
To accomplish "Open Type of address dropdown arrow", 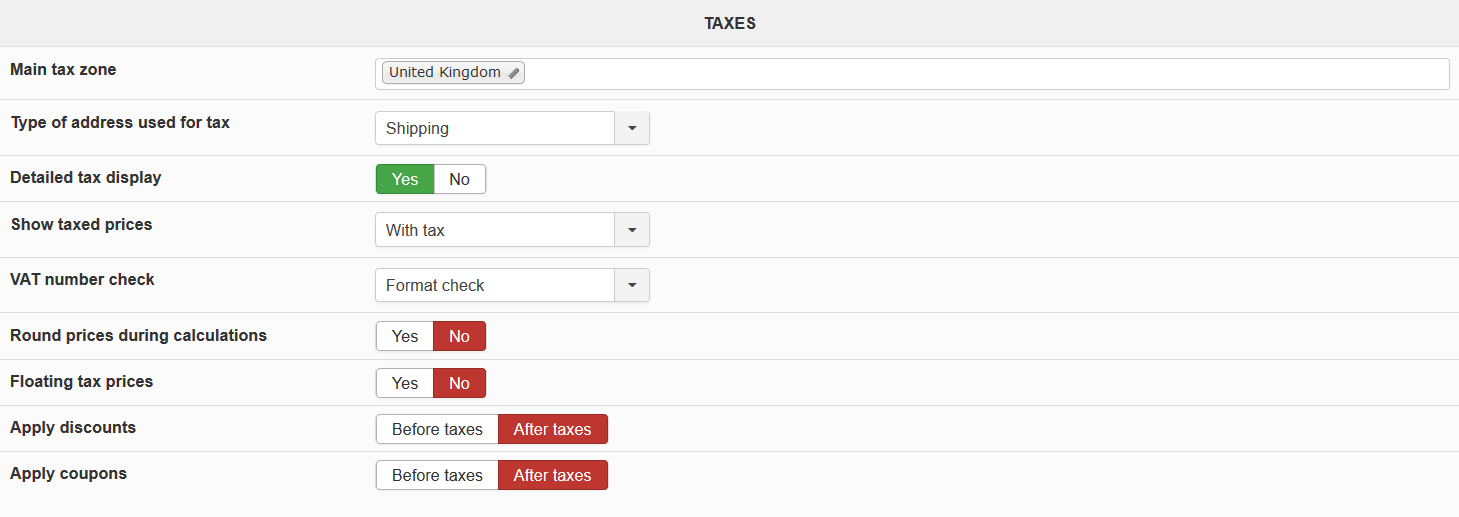I will tap(632, 128).
